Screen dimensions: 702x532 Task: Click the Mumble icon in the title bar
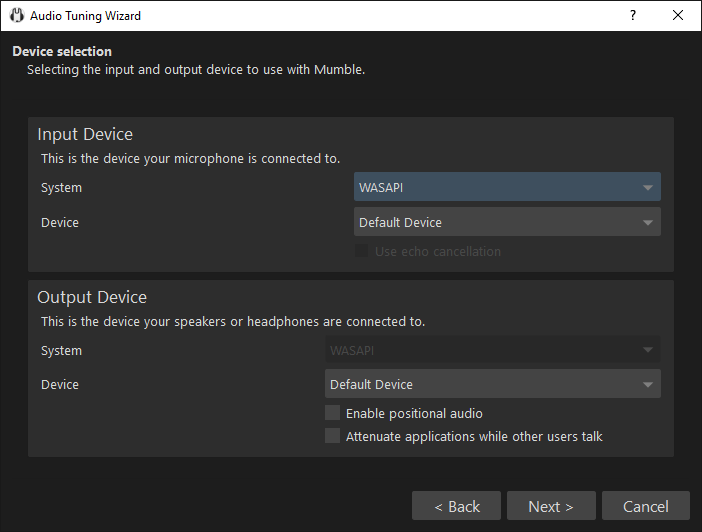point(16,16)
